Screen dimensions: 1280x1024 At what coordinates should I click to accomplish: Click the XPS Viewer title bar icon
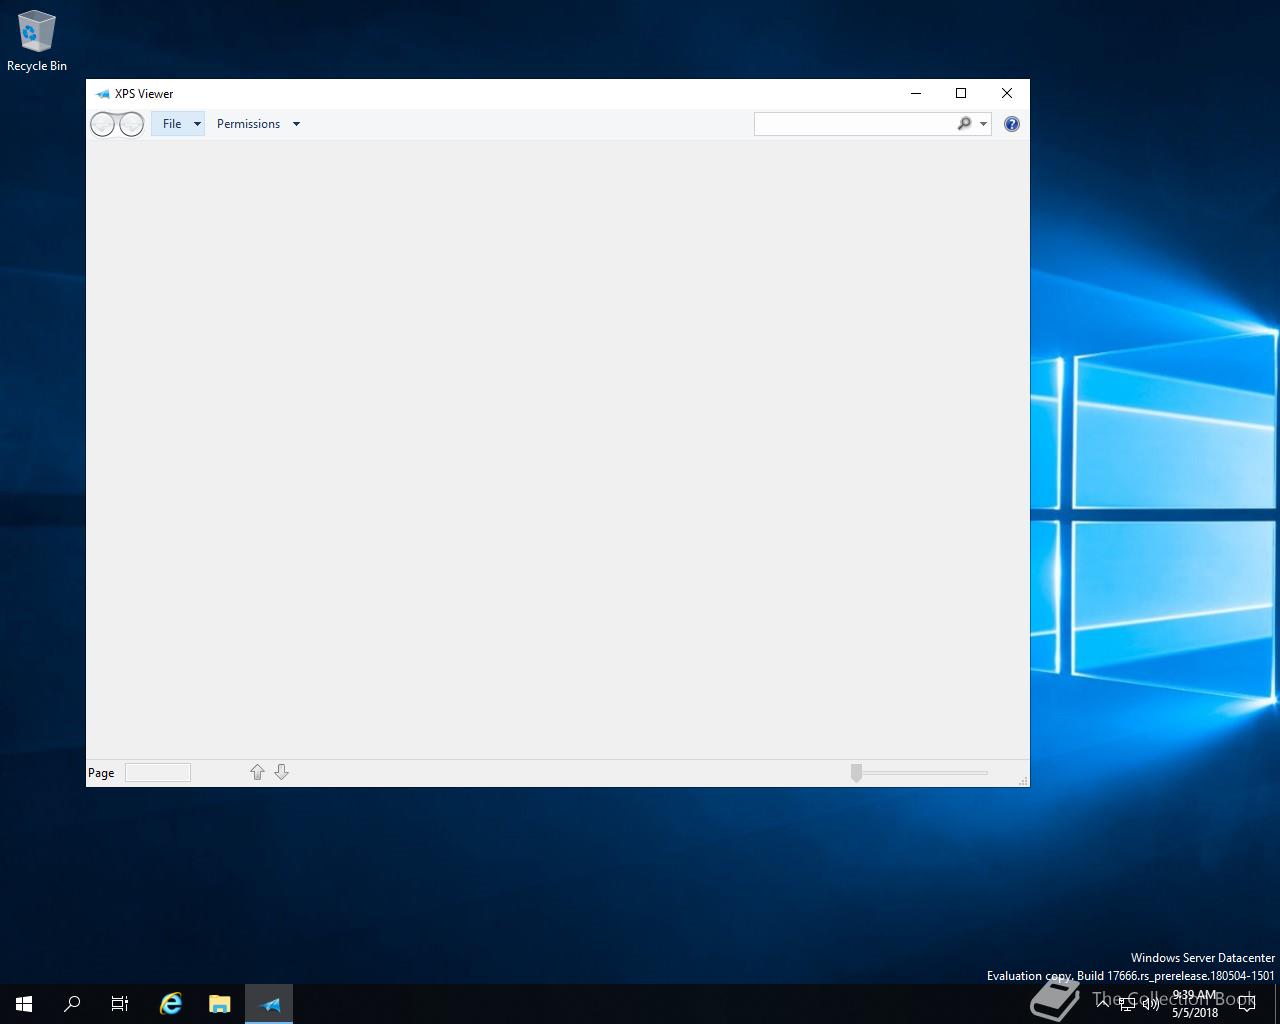pos(102,94)
